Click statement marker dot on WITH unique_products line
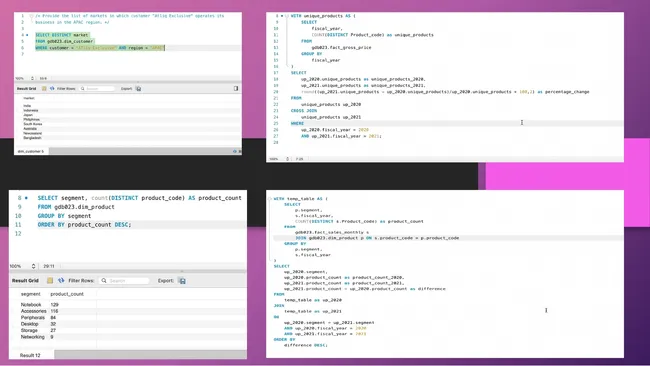The width and height of the screenshot is (650, 366). click(x=282, y=16)
